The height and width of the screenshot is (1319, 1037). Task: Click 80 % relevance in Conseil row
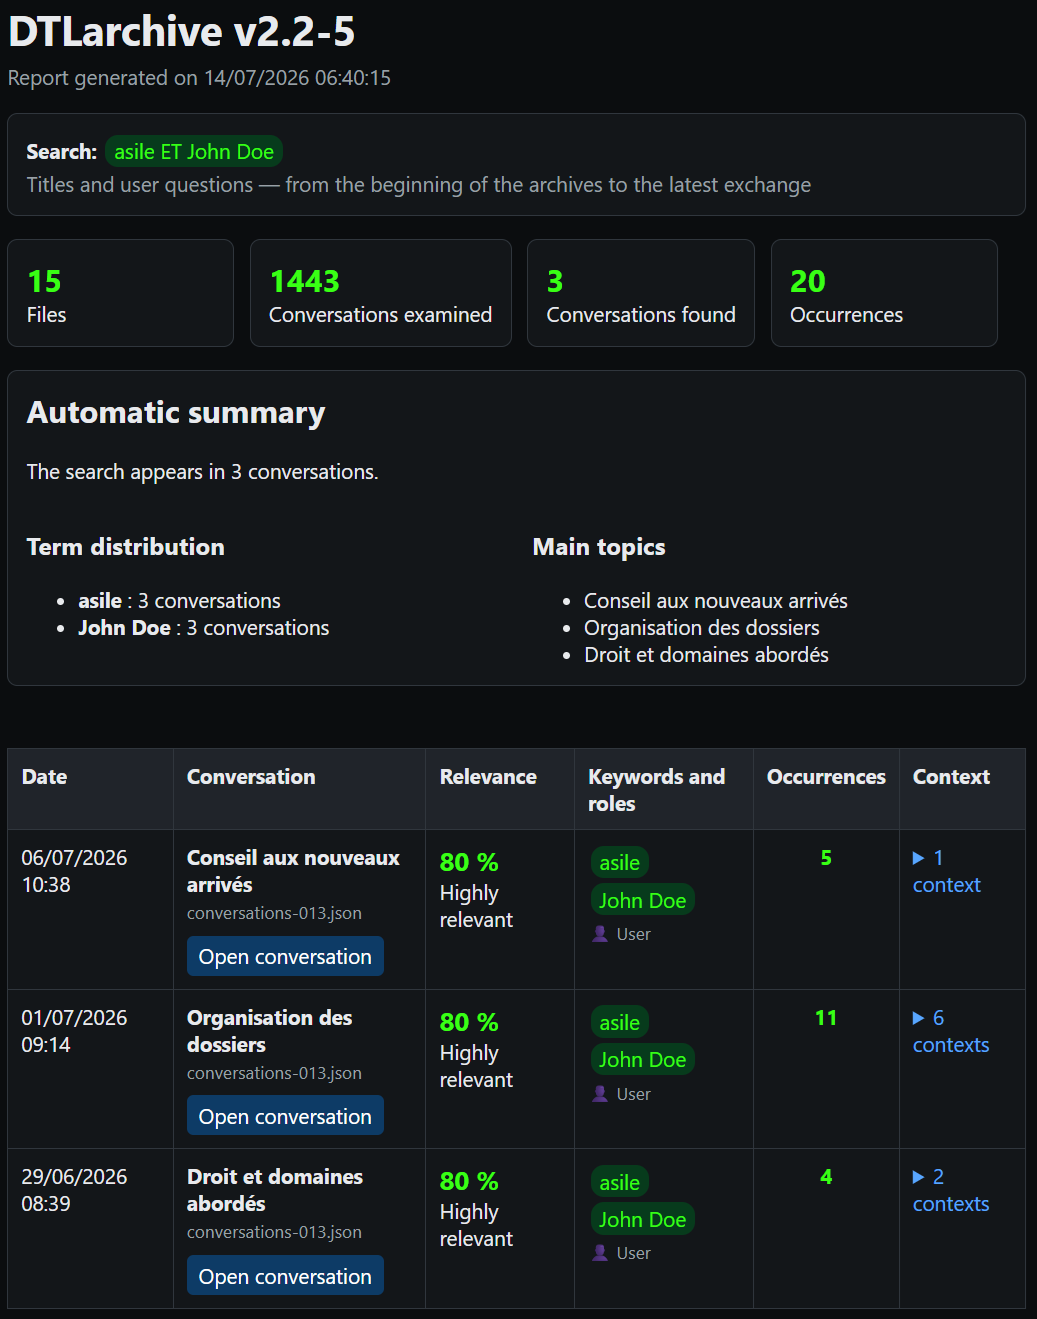coord(469,862)
